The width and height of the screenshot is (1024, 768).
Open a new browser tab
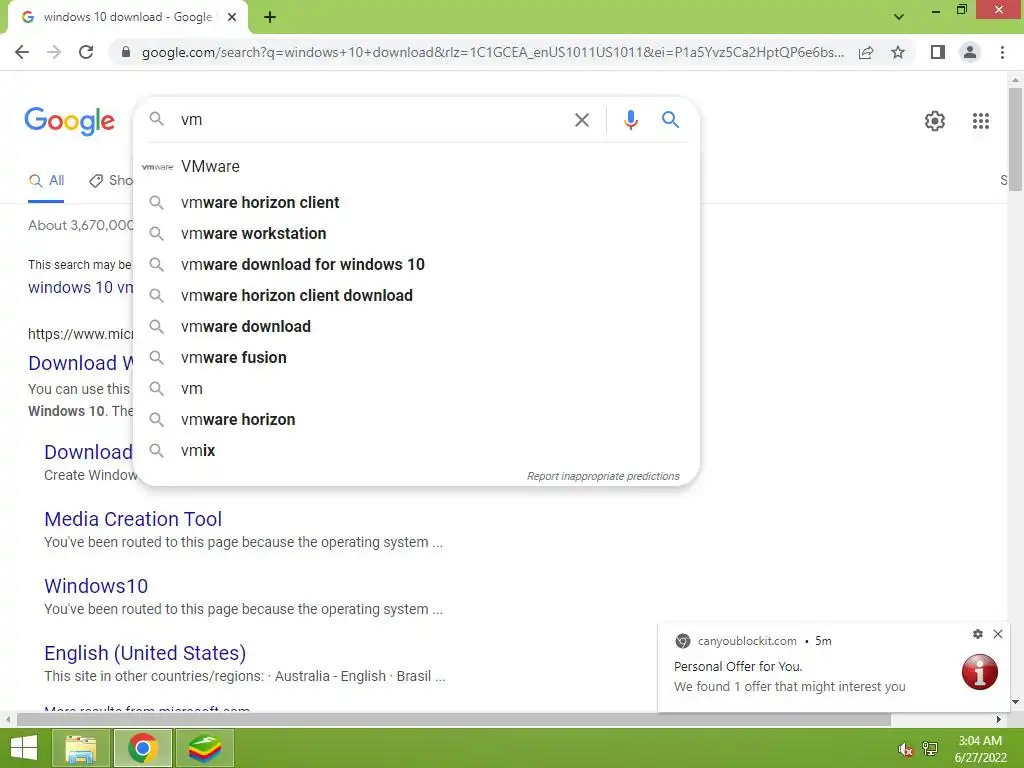tap(270, 17)
